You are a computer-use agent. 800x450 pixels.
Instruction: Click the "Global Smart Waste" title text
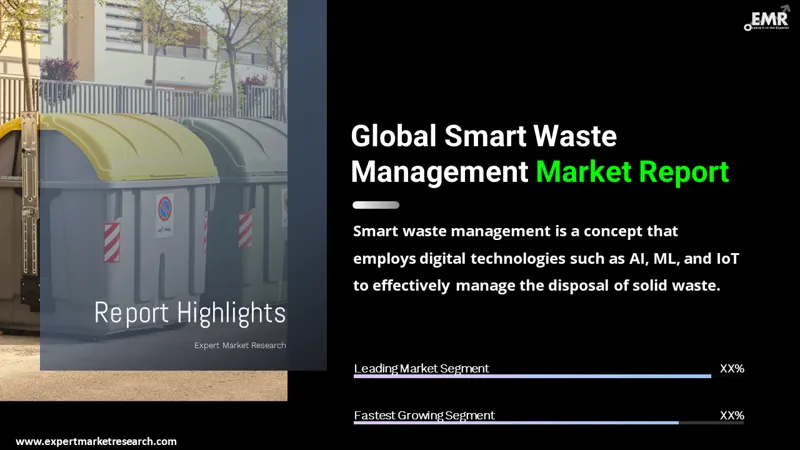coord(484,135)
